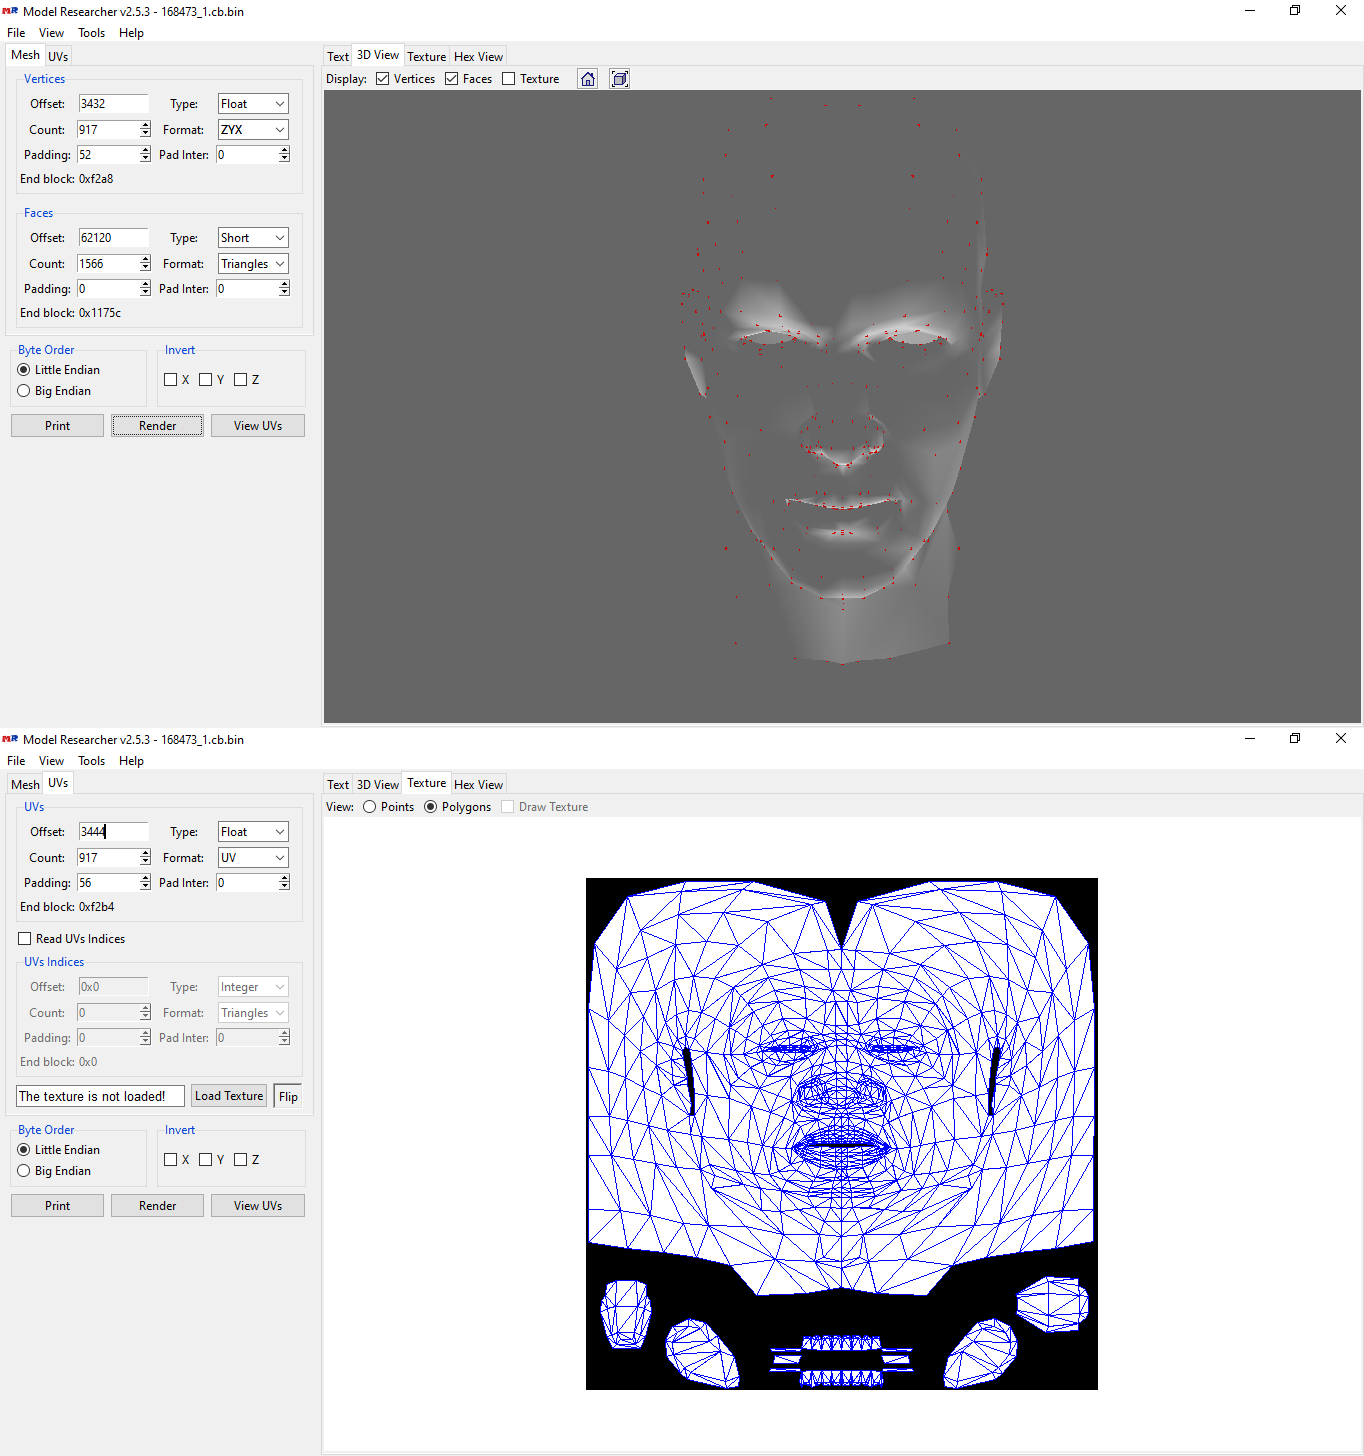Check Invert Z in the top window

pos(240,380)
